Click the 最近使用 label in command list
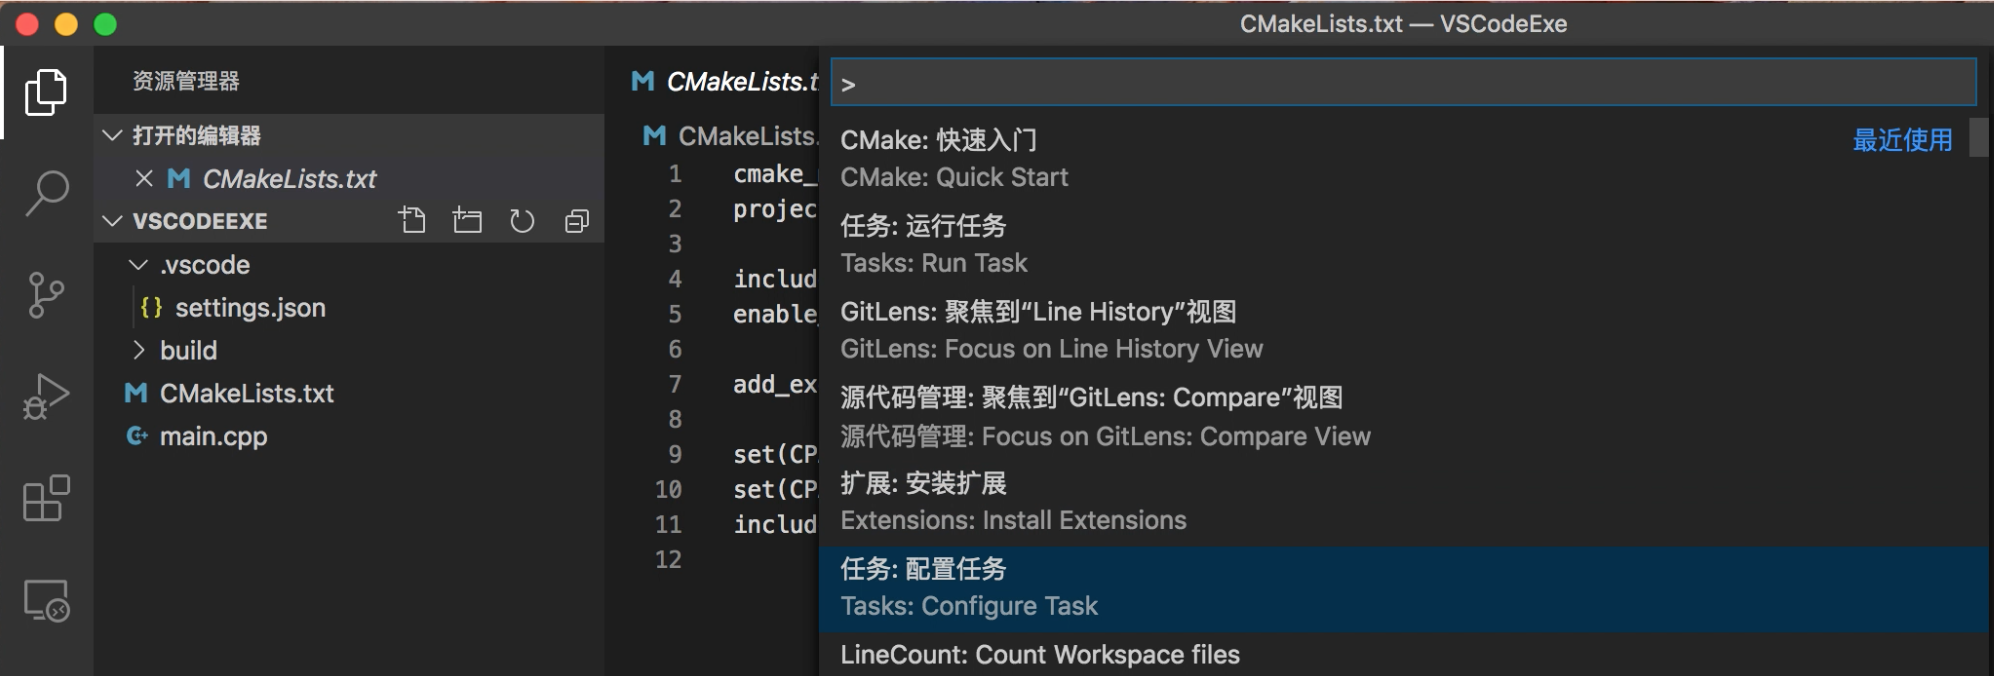Viewport: 1994px width, 676px height. tap(1902, 140)
